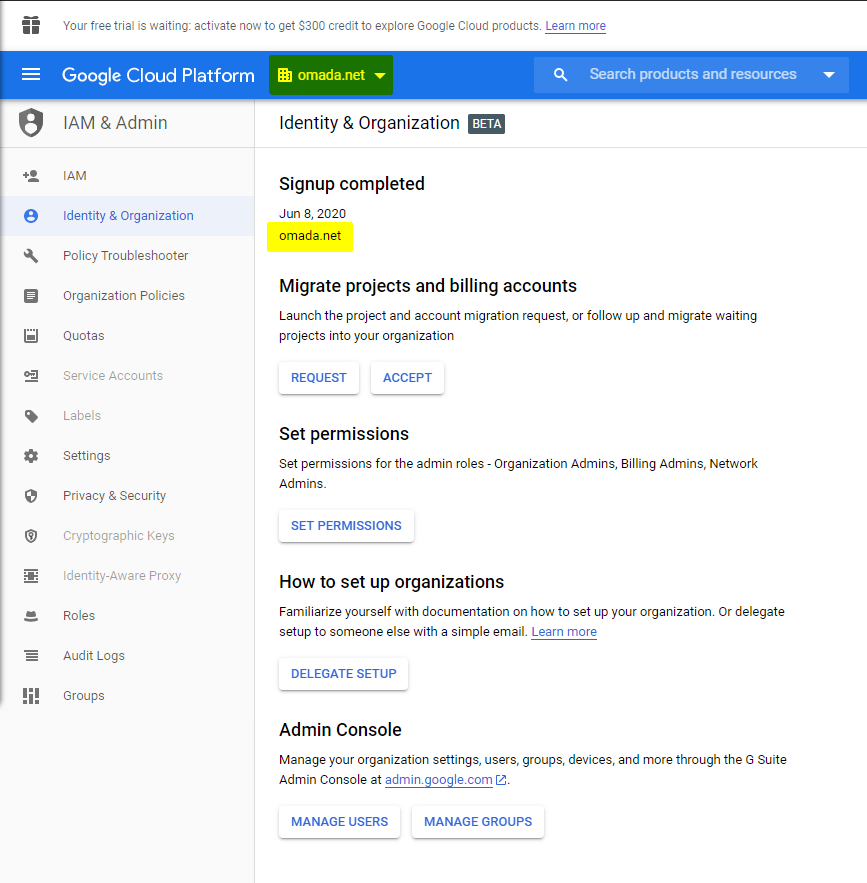This screenshot has width=867, height=883.
Task: Click the Audit Logs lines icon
Action: (x=31, y=655)
